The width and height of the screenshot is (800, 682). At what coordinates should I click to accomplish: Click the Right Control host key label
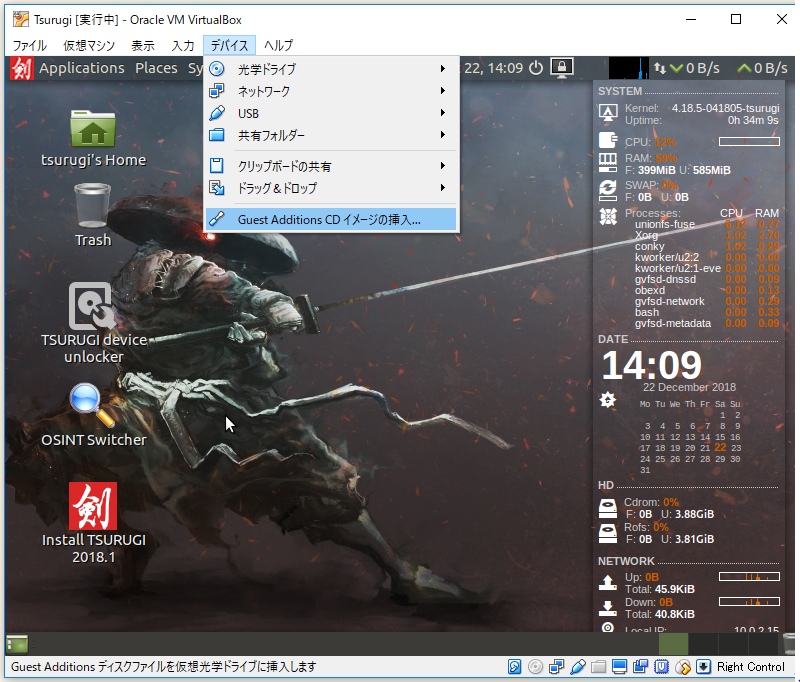pyautogui.click(x=751, y=667)
